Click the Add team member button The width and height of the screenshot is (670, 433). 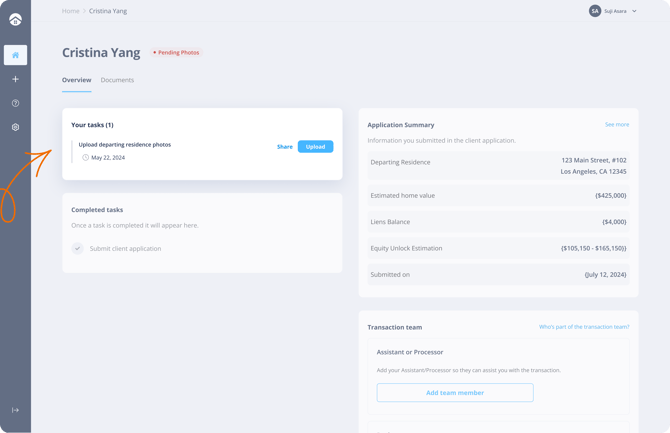pyautogui.click(x=455, y=393)
